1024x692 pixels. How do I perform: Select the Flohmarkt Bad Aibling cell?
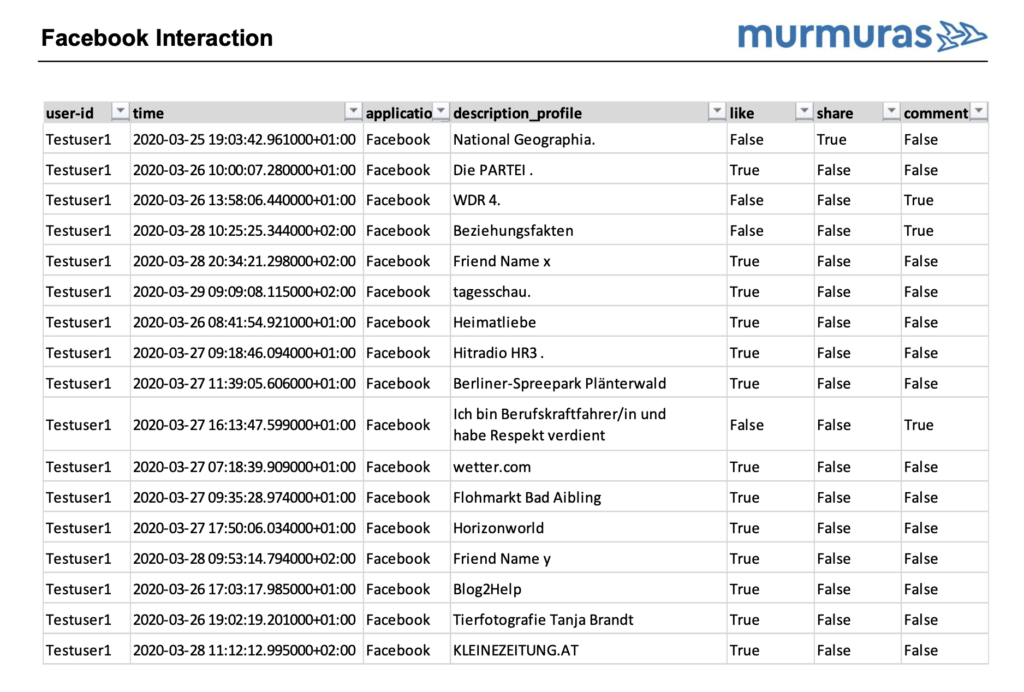(x=527, y=498)
